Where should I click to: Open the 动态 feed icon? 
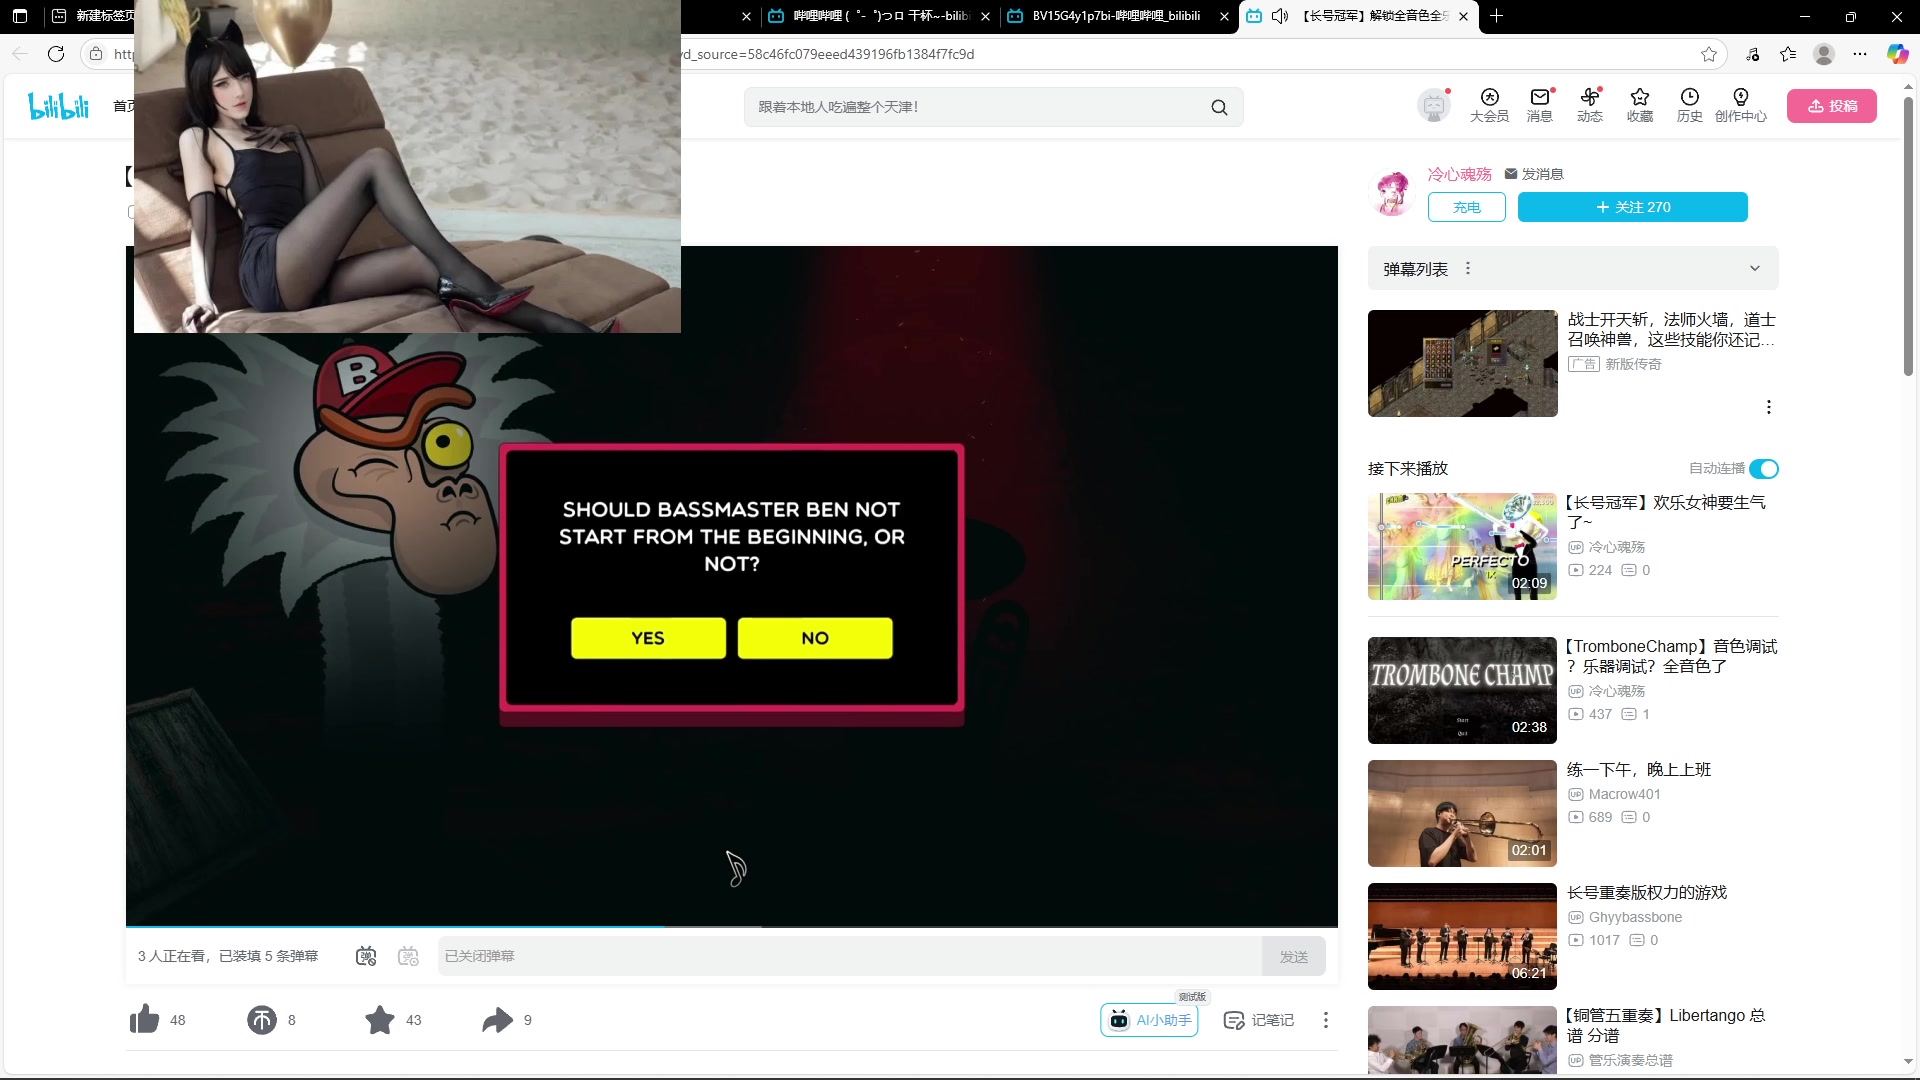click(1590, 105)
